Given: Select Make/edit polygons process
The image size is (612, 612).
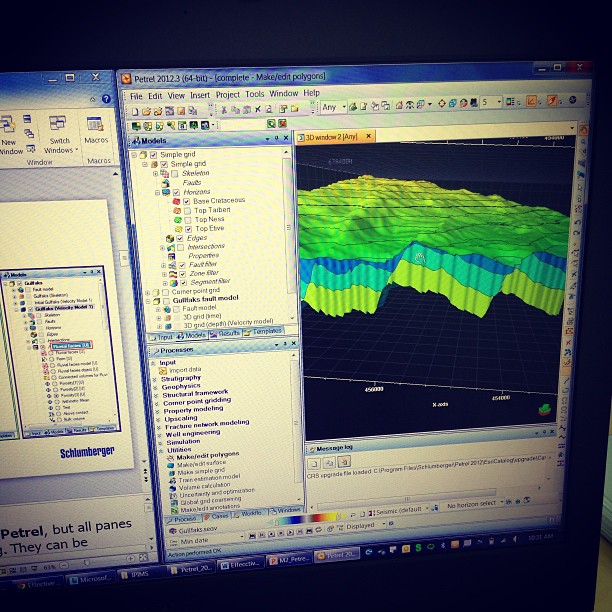Looking at the screenshot, I should pos(208,456).
